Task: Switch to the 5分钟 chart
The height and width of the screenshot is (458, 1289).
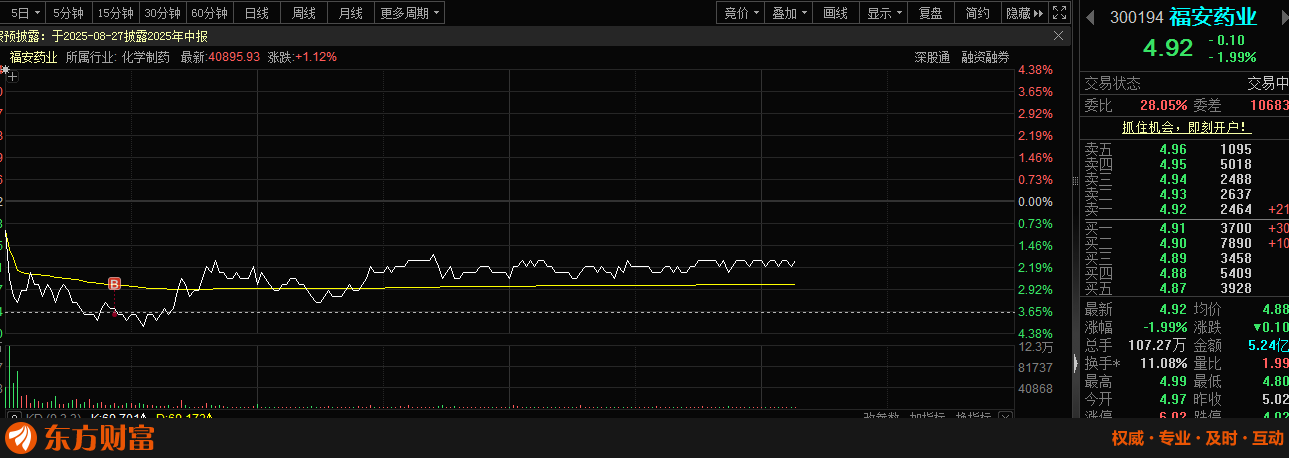Action: [x=69, y=13]
